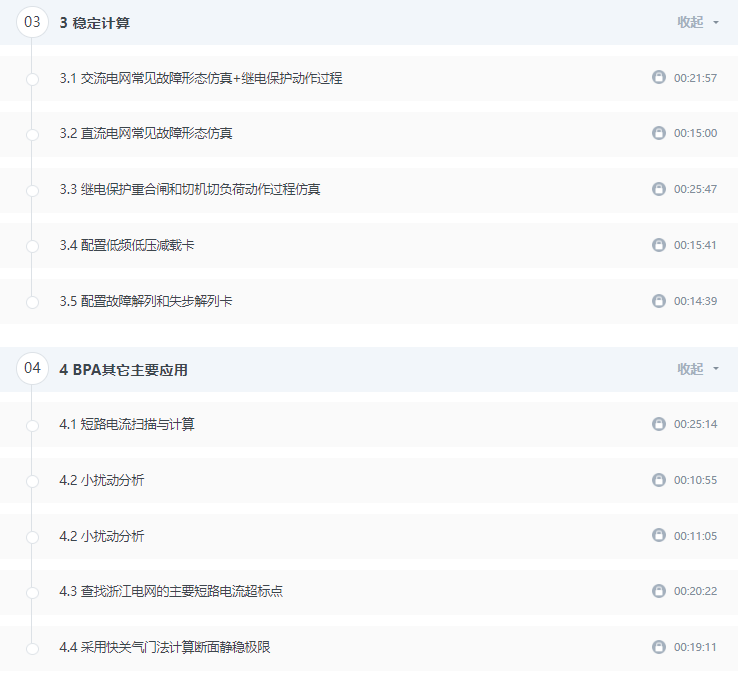Click the lock icon beside duration 00:11:05
This screenshot has height=673, width=738.
[658, 535]
